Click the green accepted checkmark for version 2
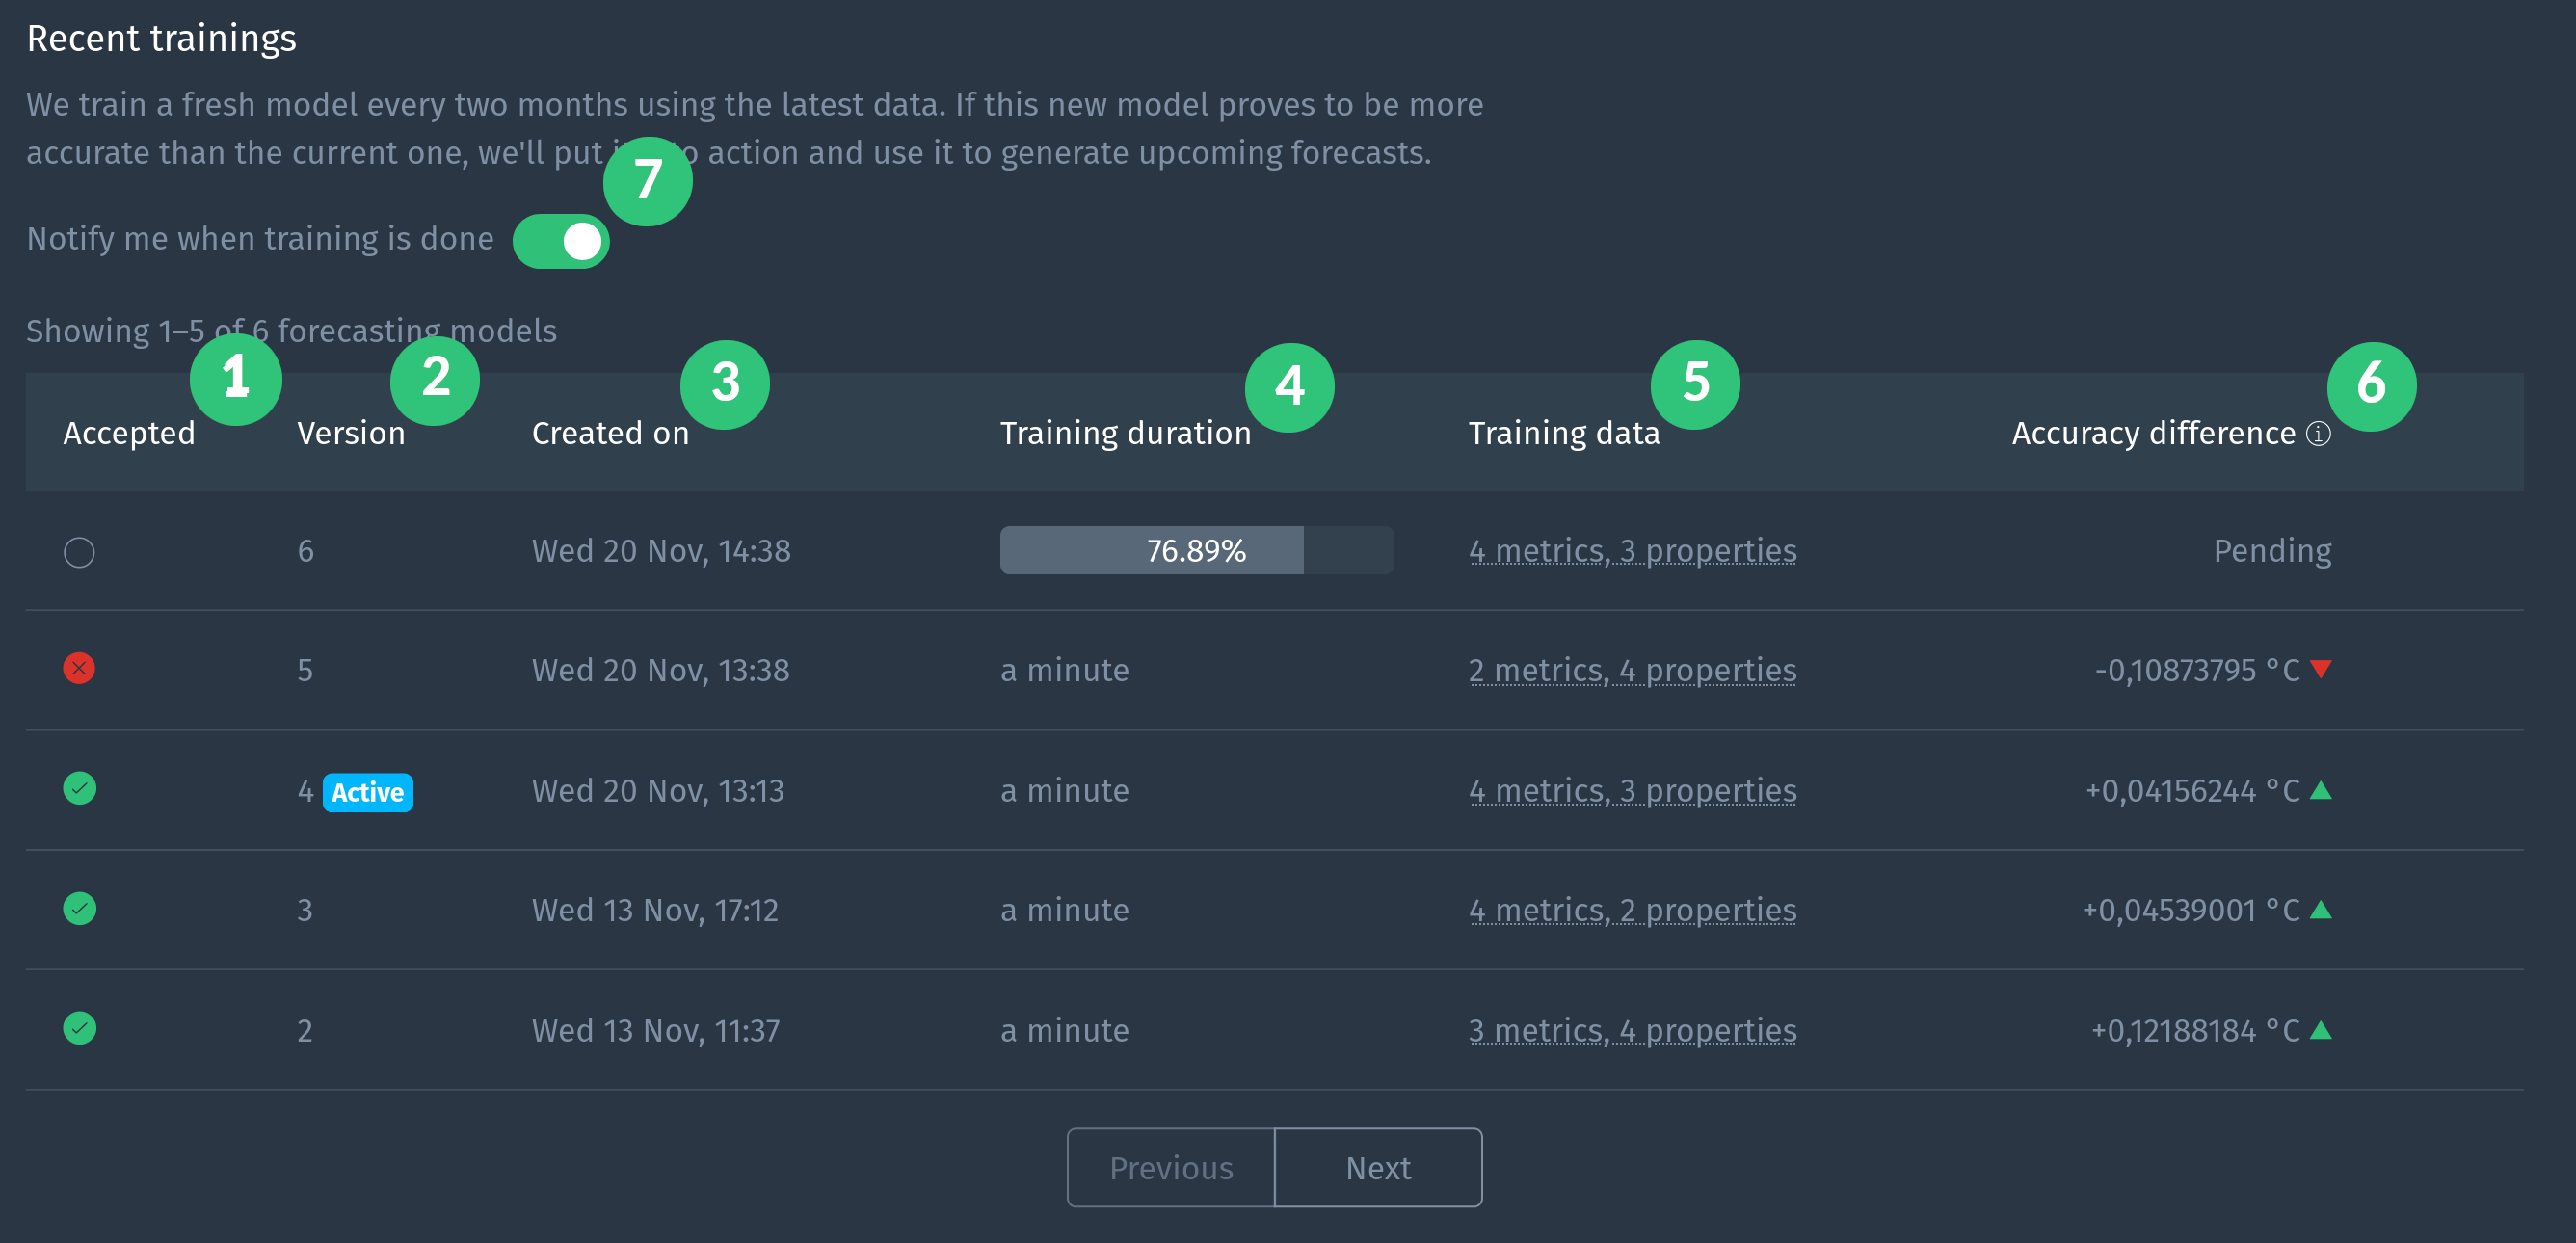This screenshot has width=2576, height=1243. [79, 1028]
